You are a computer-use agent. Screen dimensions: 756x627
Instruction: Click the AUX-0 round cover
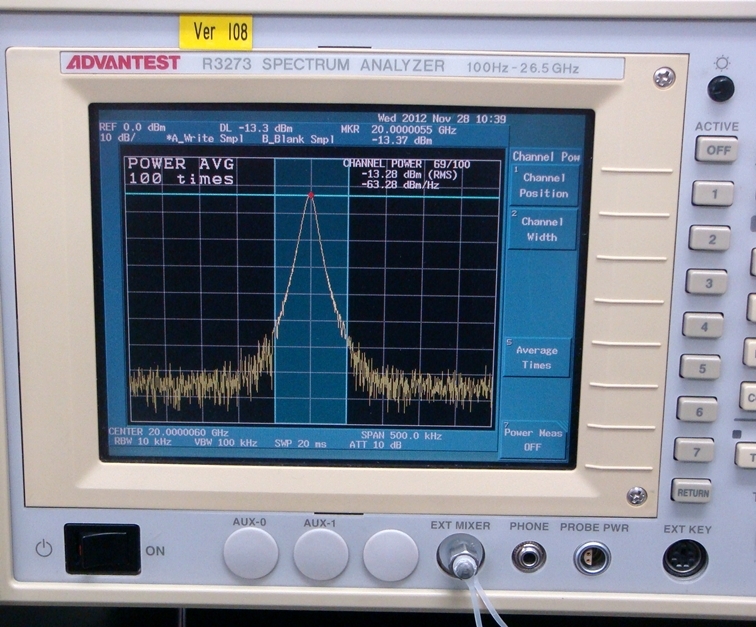click(251, 553)
